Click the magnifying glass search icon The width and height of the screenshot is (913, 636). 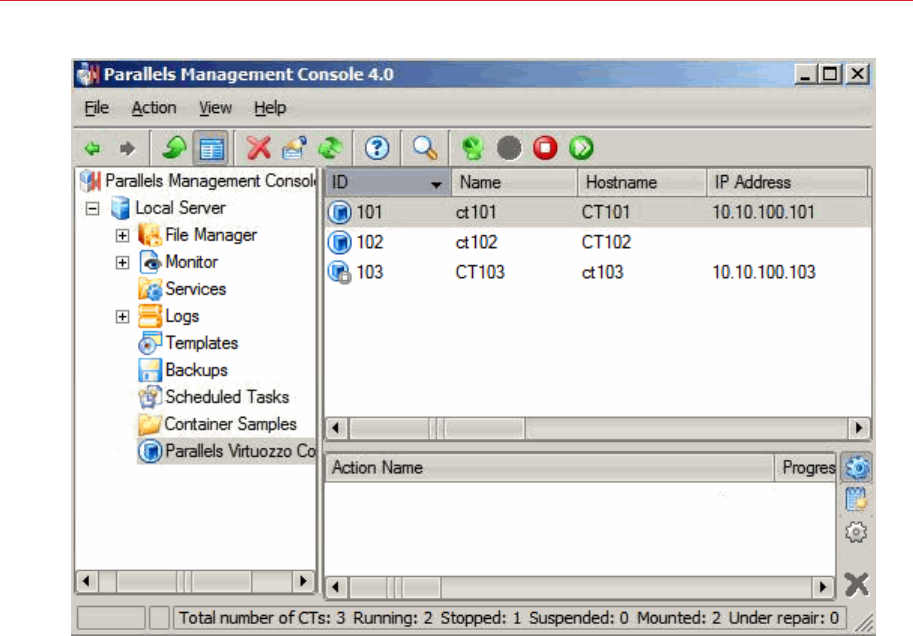pyautogui.click(x=424, y=148)
